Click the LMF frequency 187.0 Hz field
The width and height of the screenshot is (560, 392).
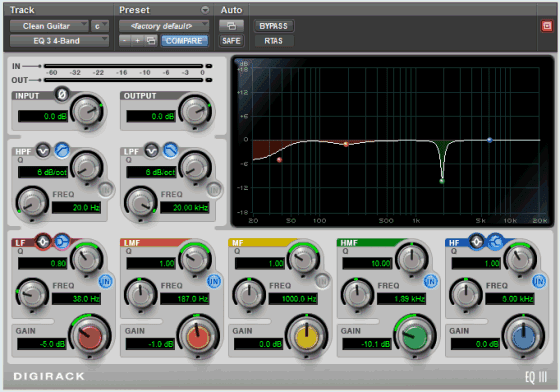[185, 298]
